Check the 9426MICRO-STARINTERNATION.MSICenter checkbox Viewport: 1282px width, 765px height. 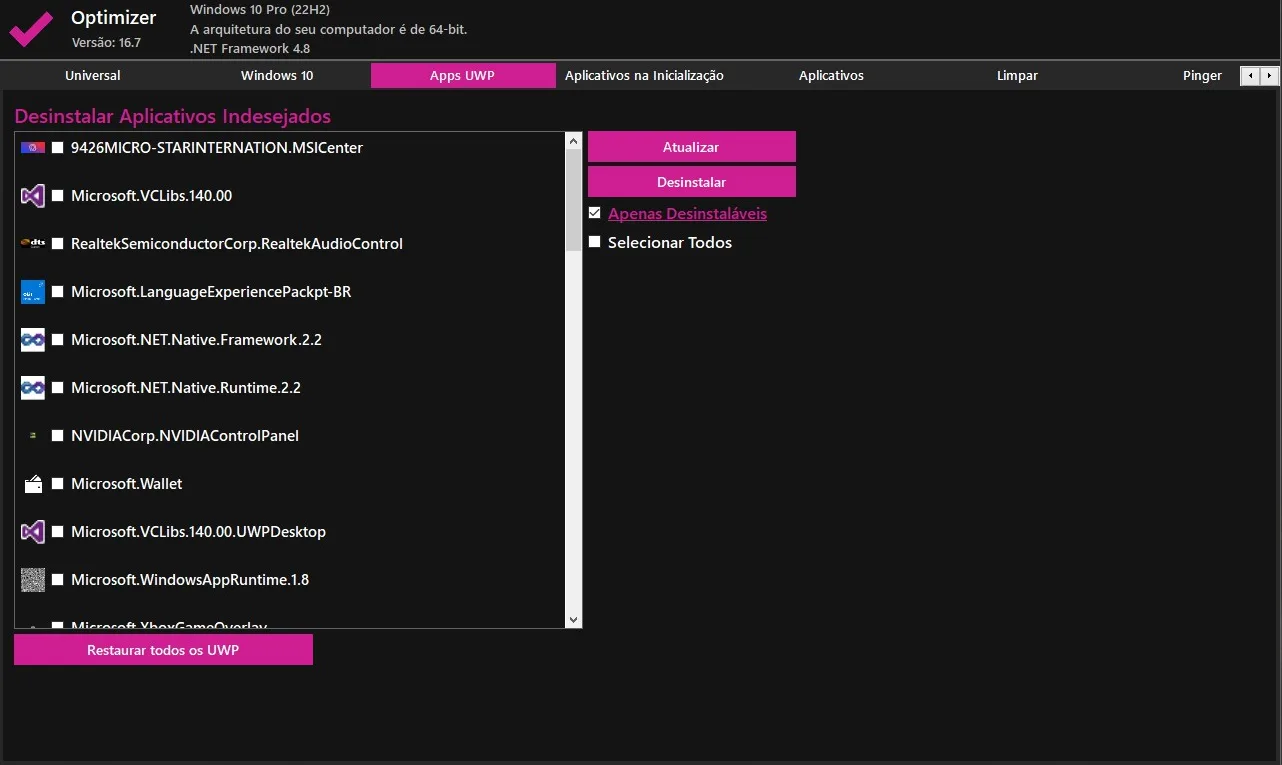pyautogui.click(x=58, y=148)
